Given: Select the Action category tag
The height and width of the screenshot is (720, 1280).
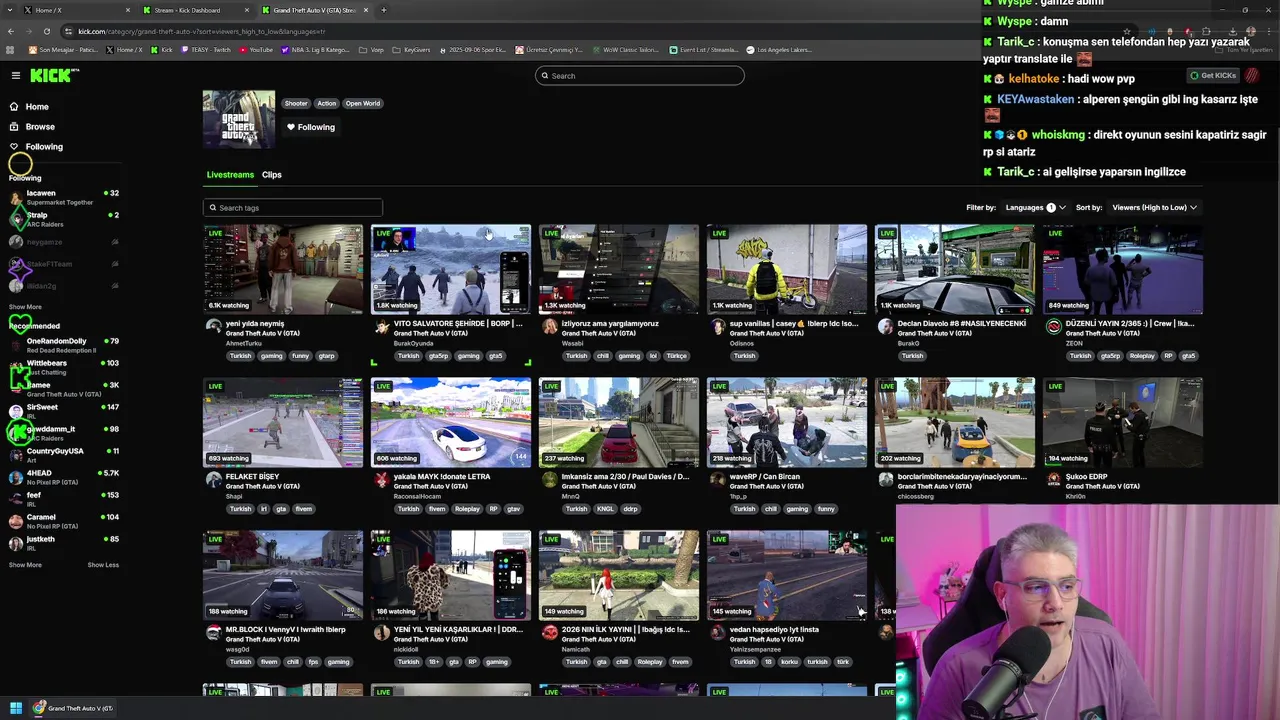Looking at the screenshot, I should pos(327,104).
